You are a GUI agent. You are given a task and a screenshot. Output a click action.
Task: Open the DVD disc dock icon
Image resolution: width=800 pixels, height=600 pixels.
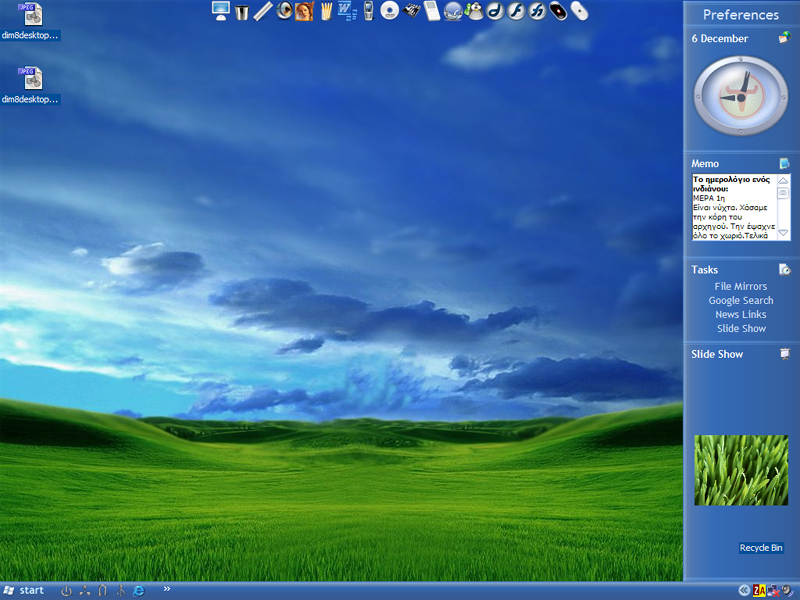[x=389, y=11]
